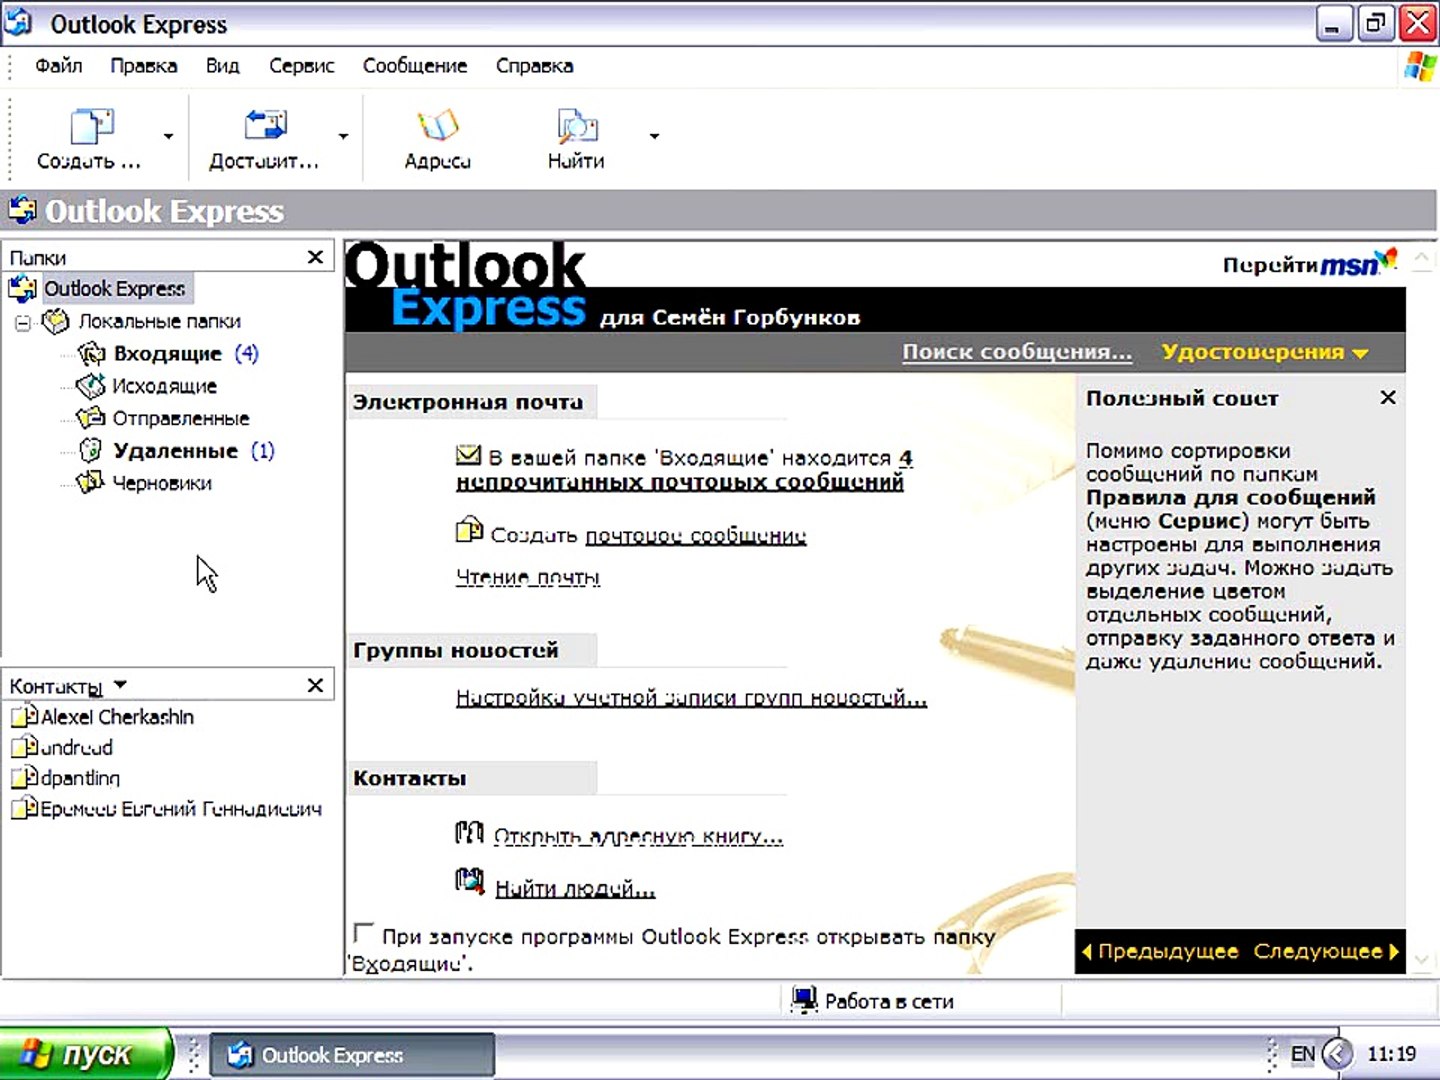This screenshot has width=1440, height=1080.
Task: Open the Удостоверения dropdown
Action: pyautogui.click(x=1264, y=352)
